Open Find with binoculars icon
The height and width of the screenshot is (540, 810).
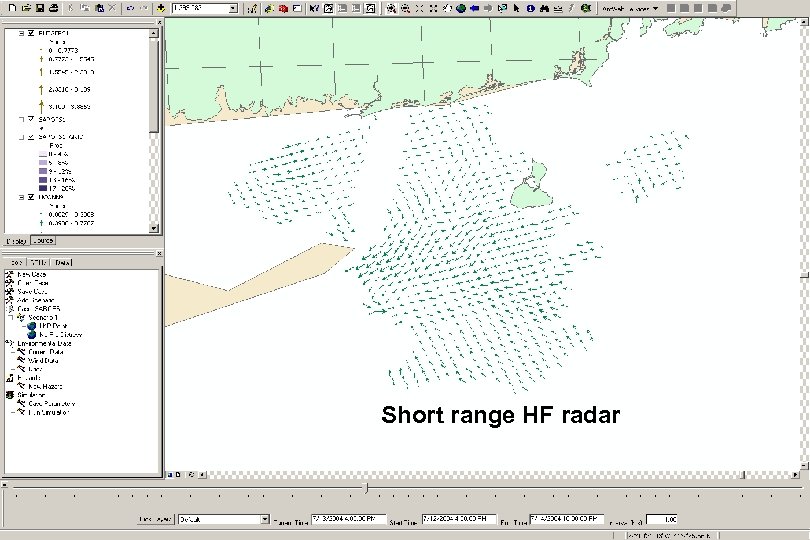point(544,8)
